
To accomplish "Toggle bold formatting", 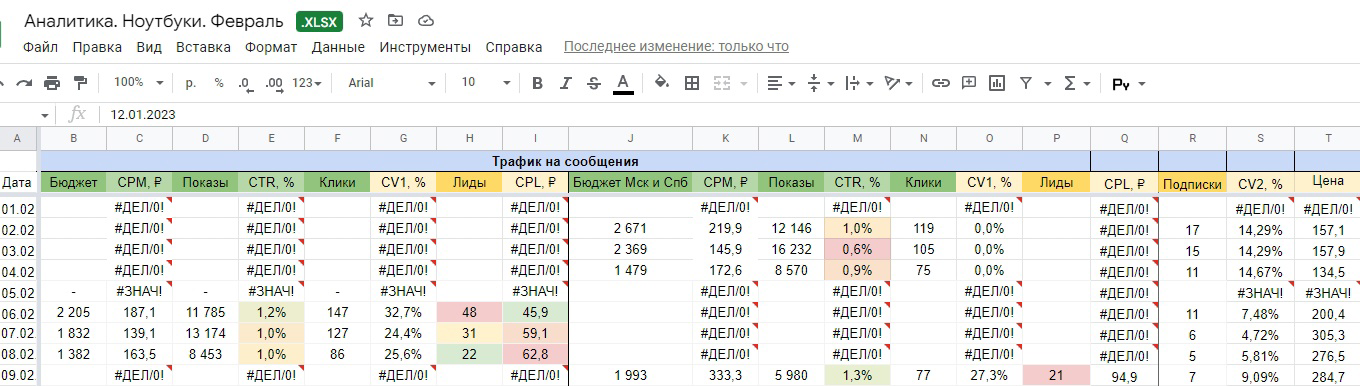I will point(537,83).
